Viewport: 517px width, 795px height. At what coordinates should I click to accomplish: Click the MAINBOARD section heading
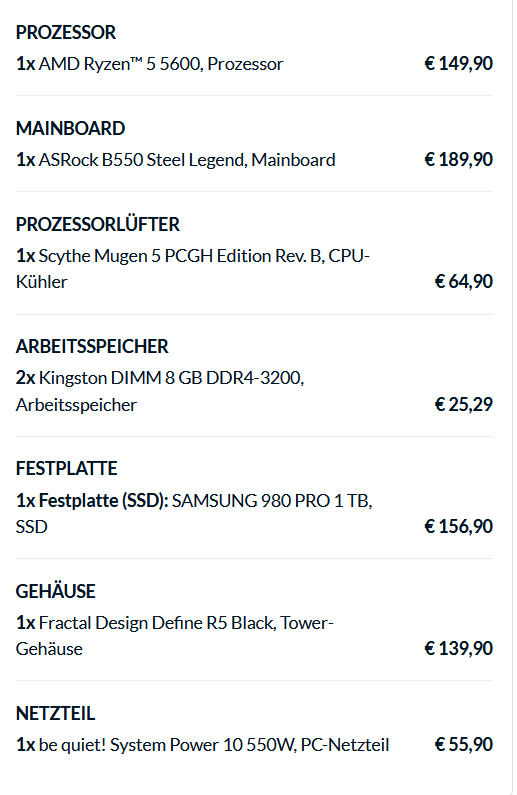(70, 128)
